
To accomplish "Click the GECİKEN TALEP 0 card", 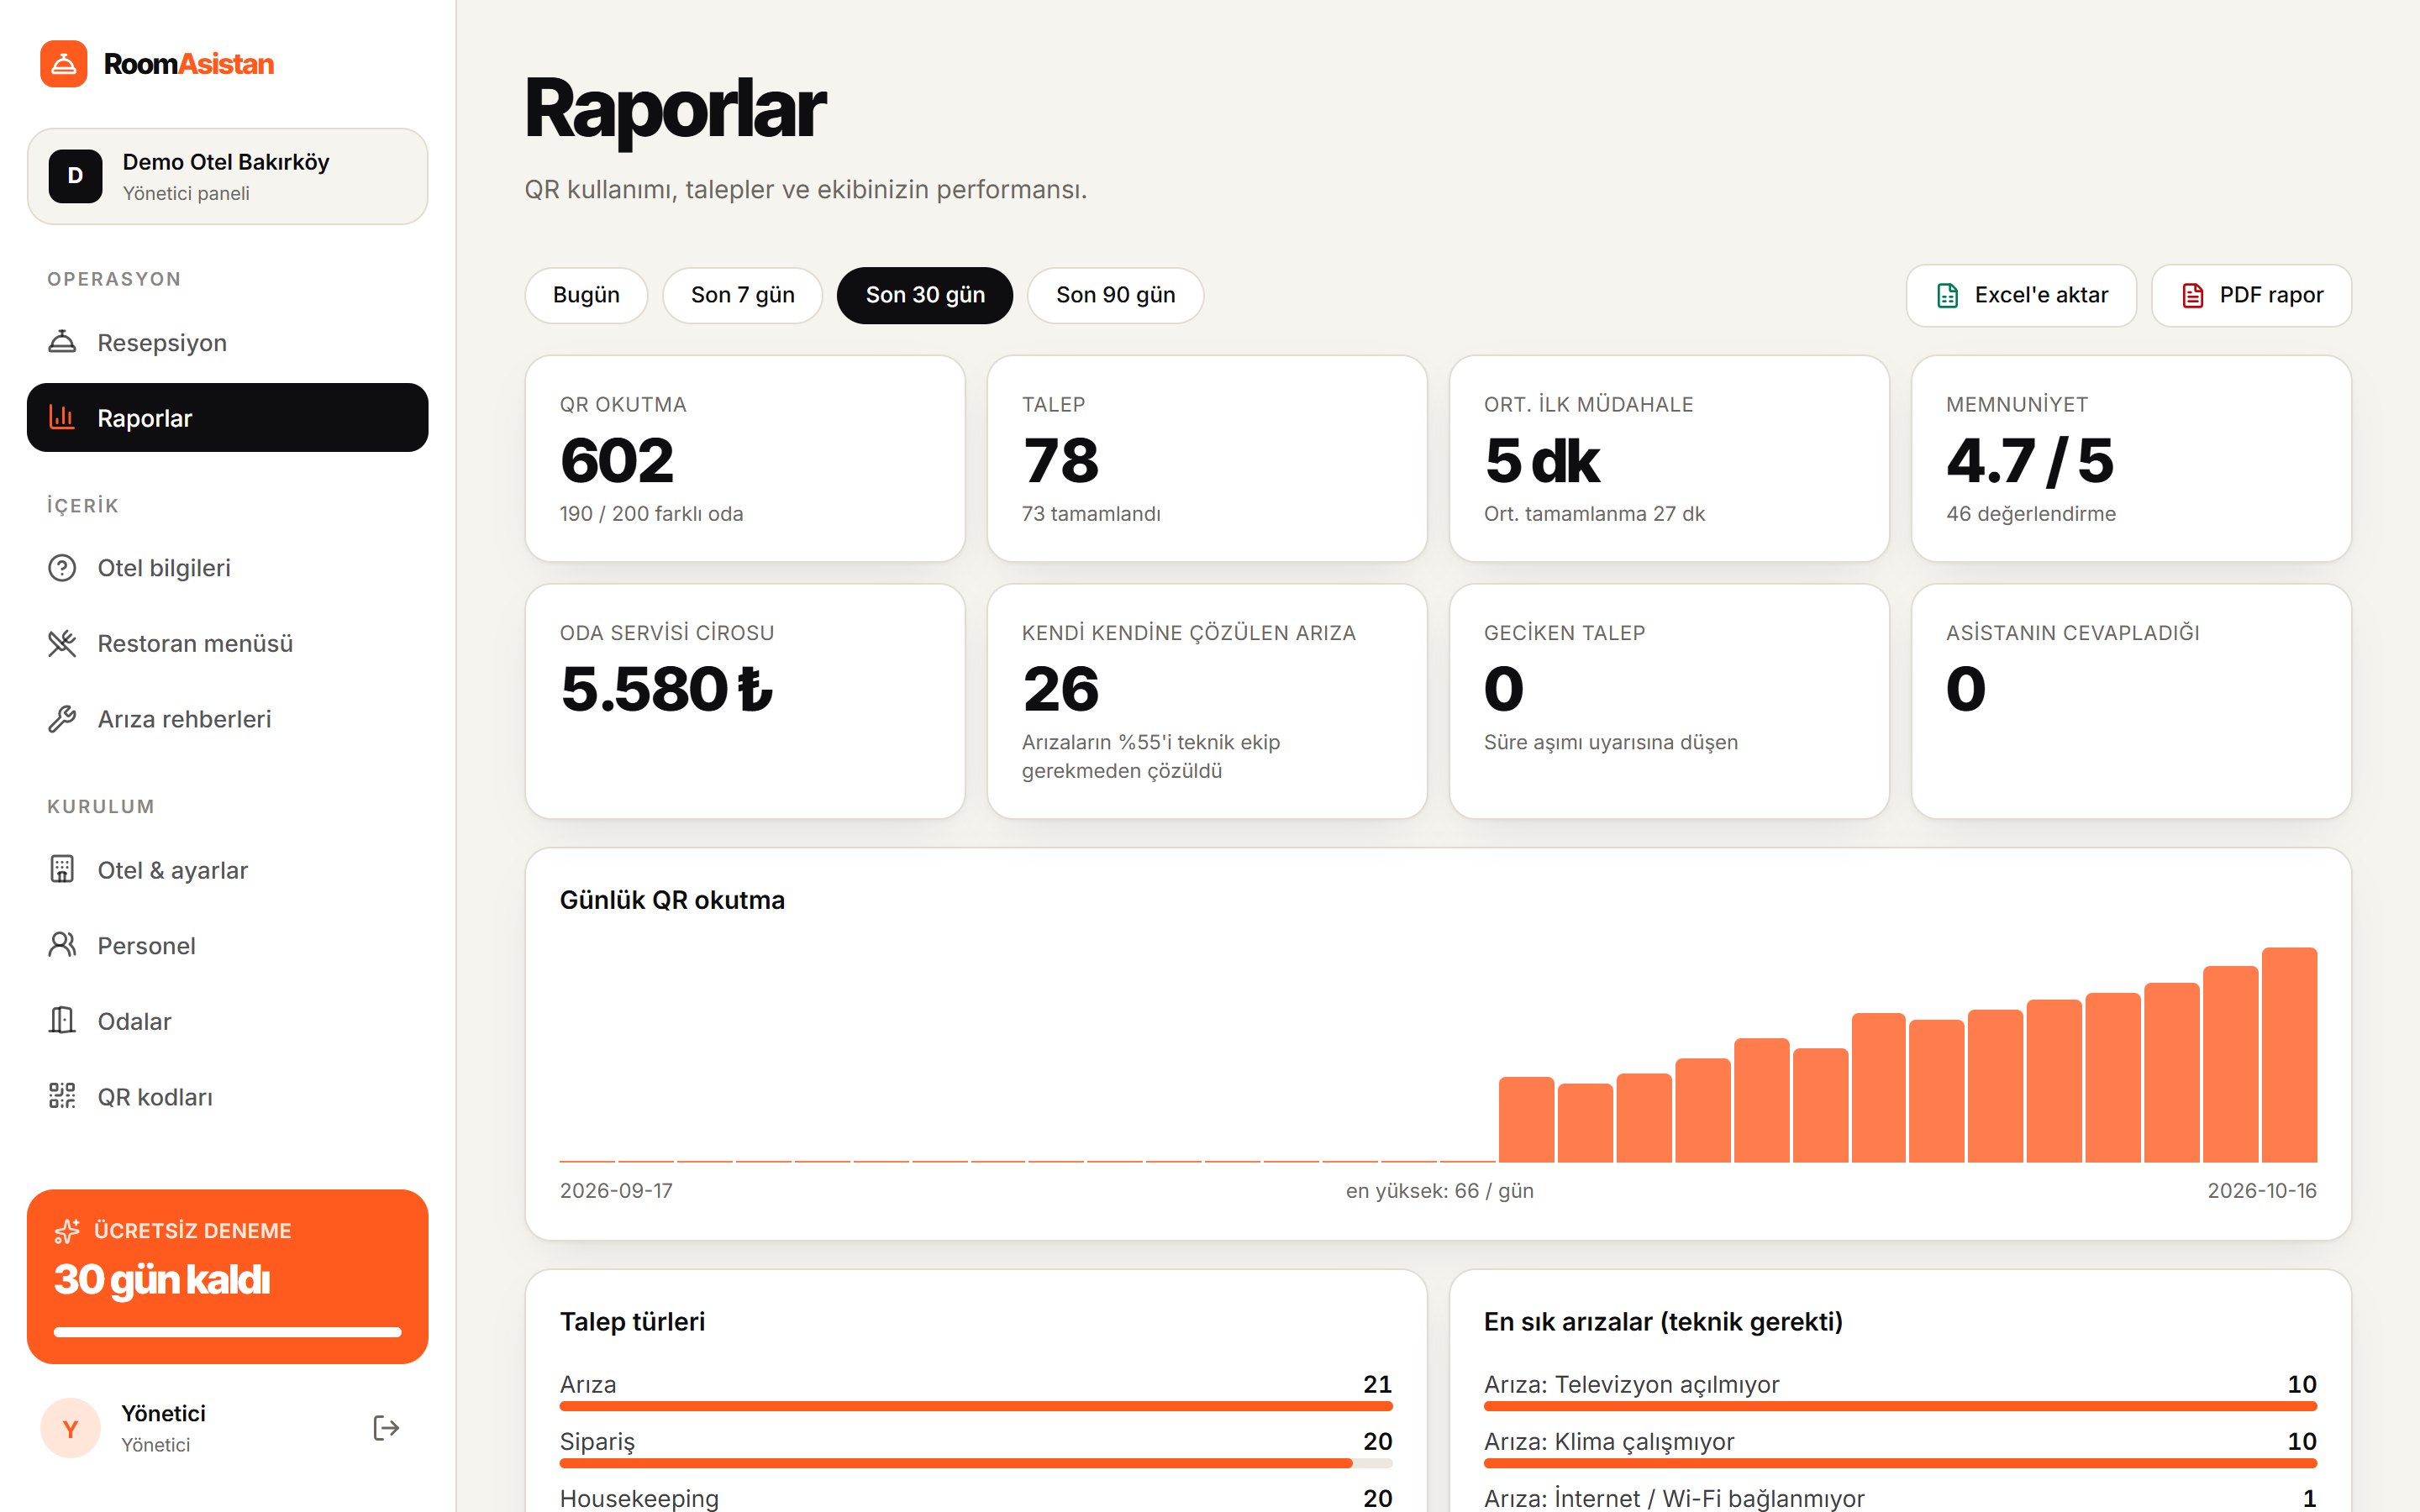I will click(1669, 701).
